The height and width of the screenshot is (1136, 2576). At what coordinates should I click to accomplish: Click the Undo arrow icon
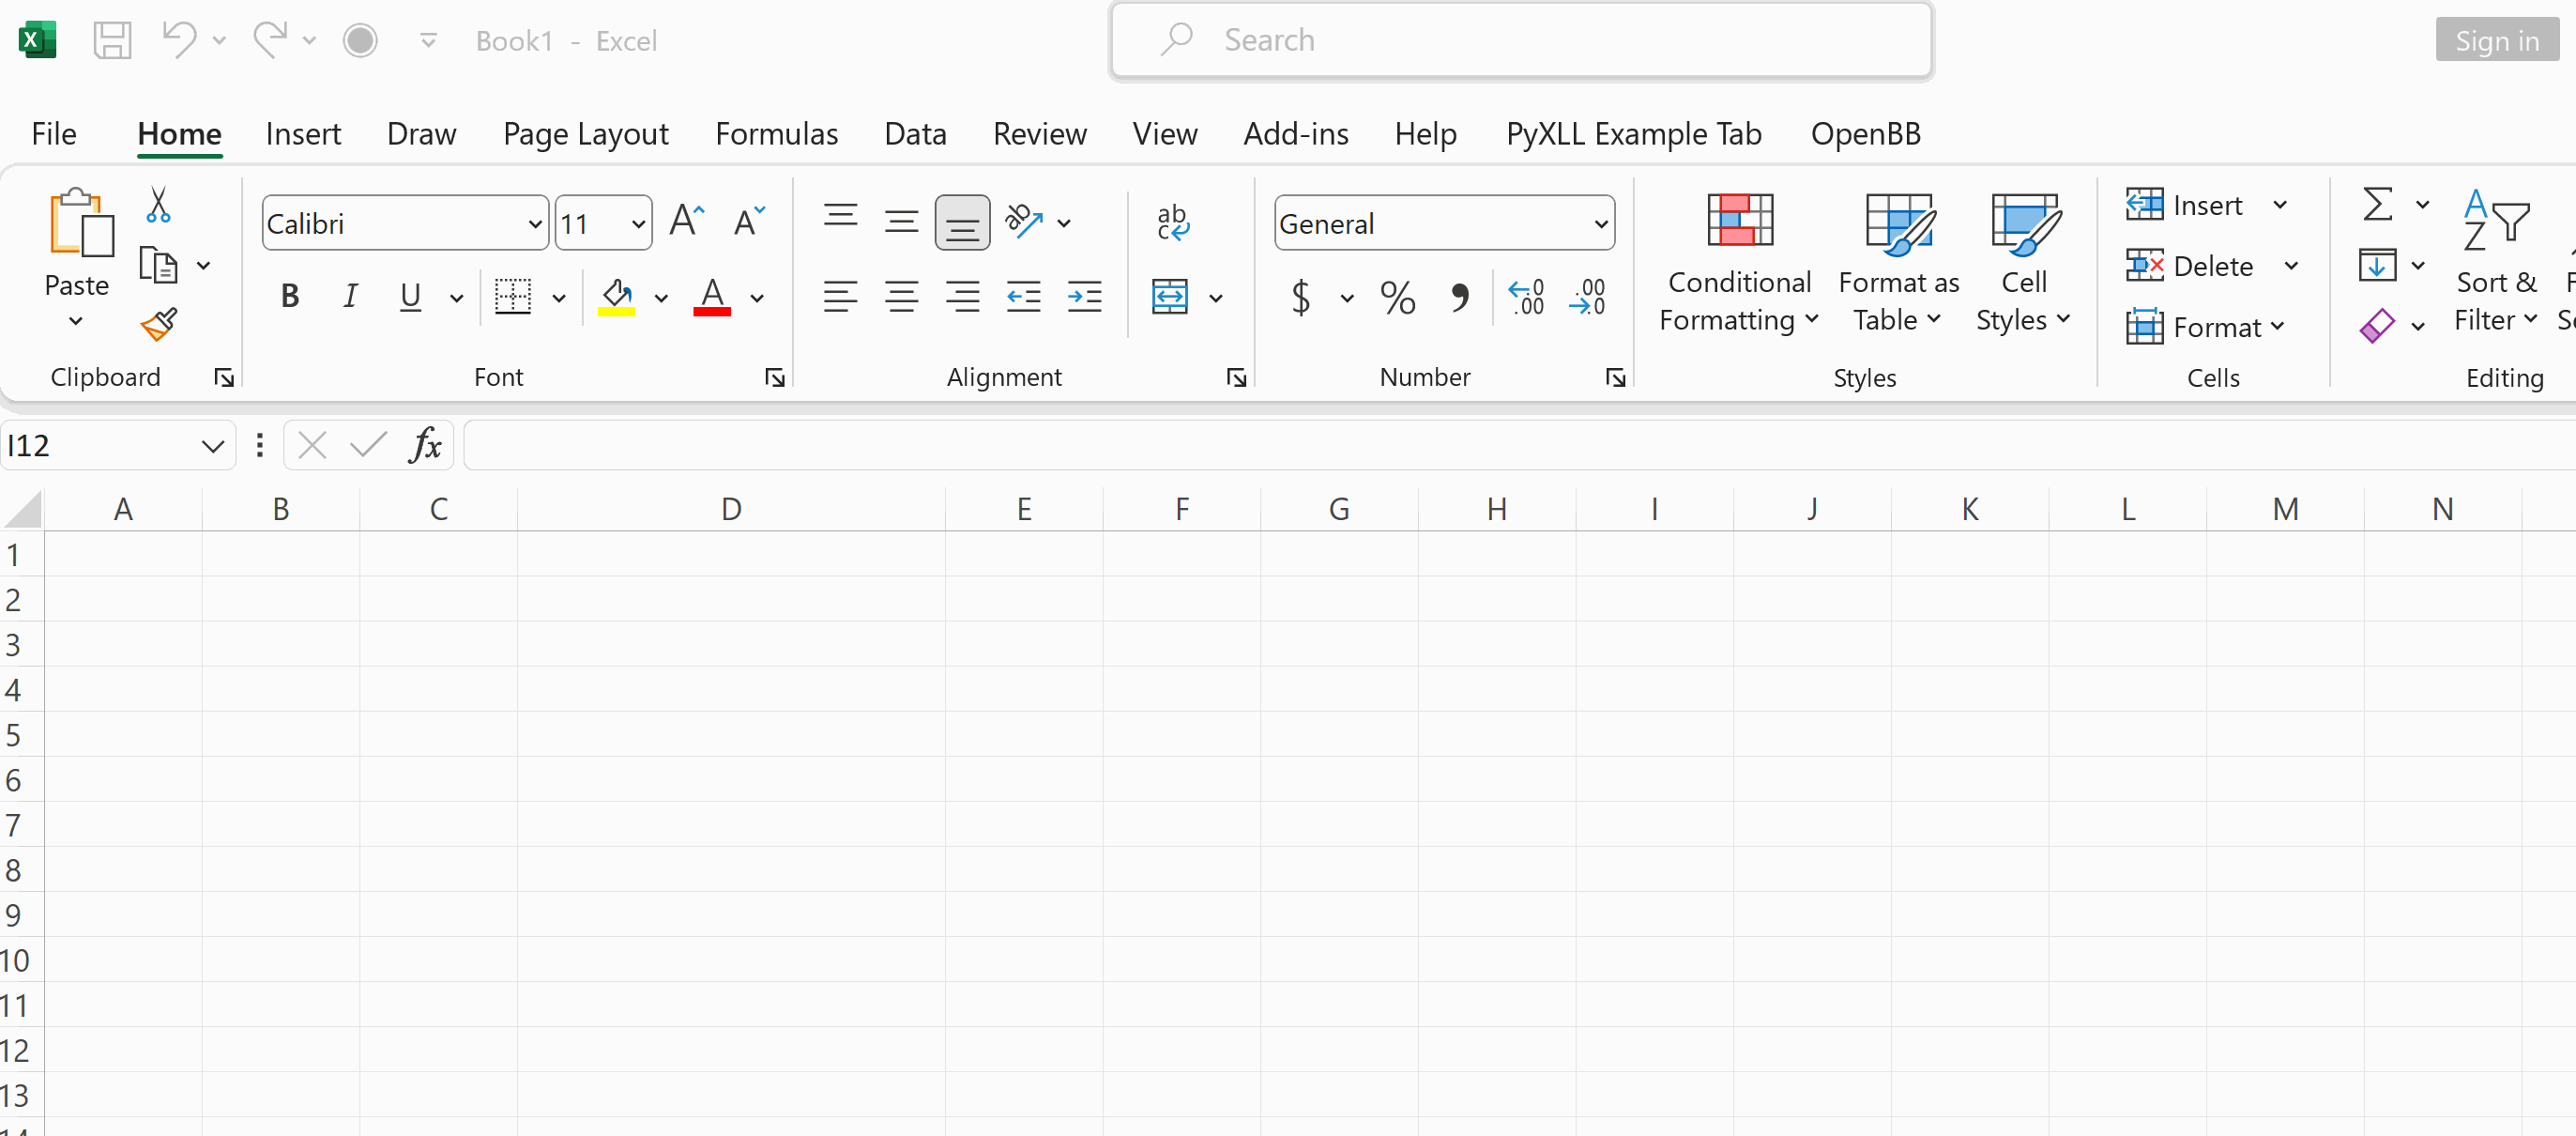pos(179,41)
